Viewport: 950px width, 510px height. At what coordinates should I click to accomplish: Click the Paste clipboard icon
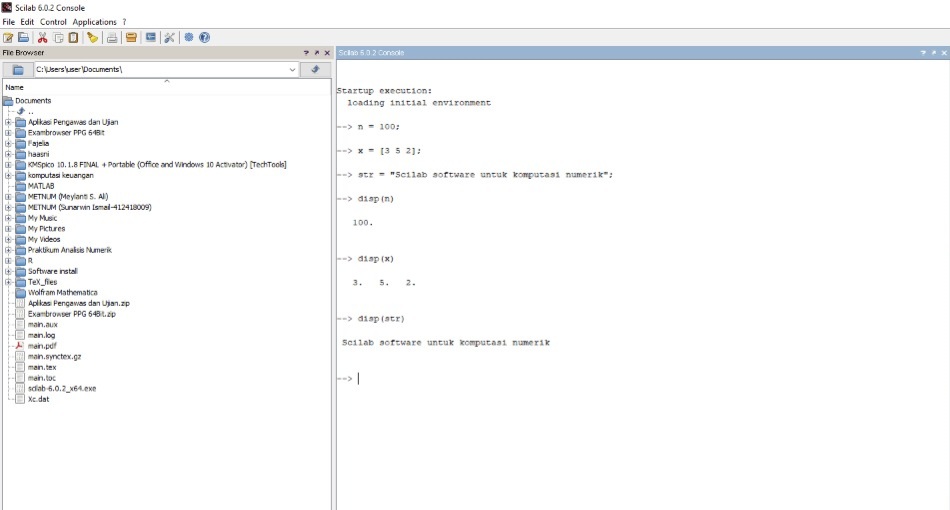tap(73, 38)
